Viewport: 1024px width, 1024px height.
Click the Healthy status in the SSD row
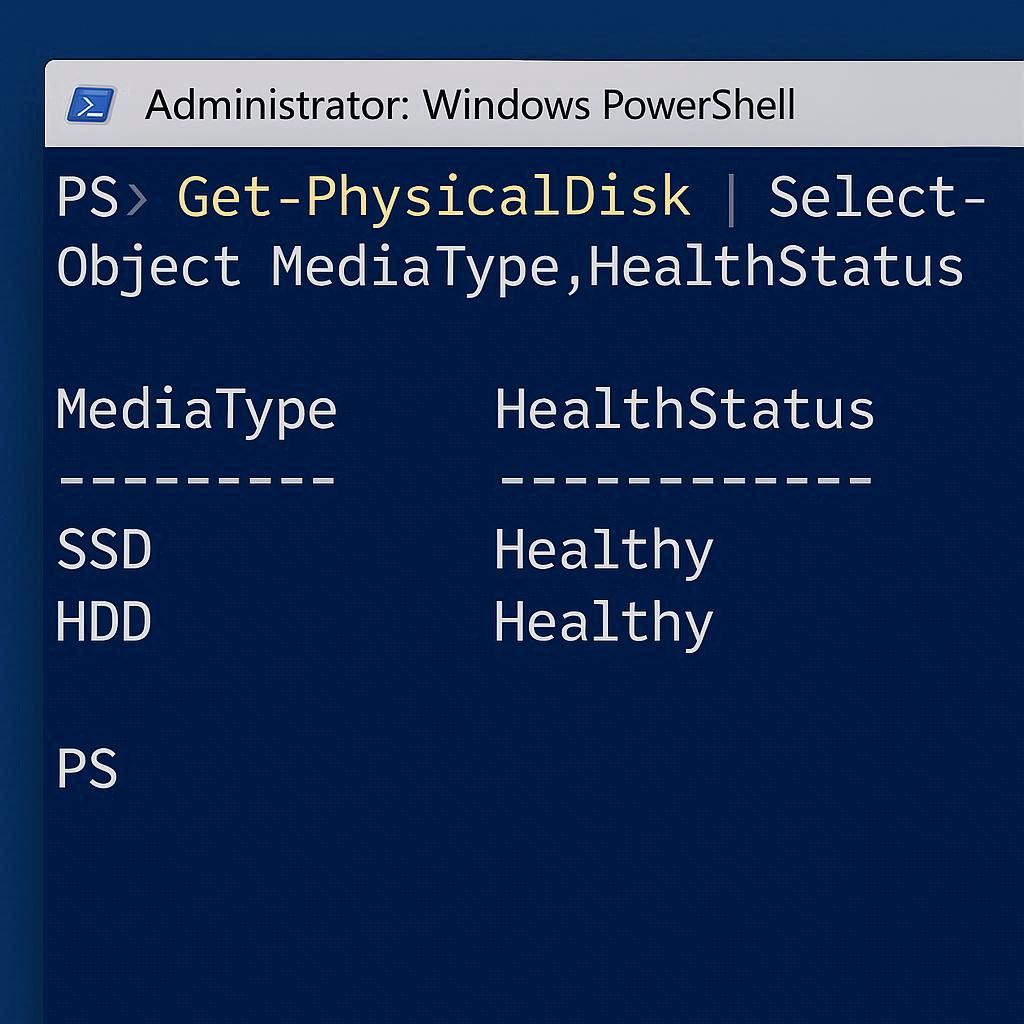coord(603,552)
